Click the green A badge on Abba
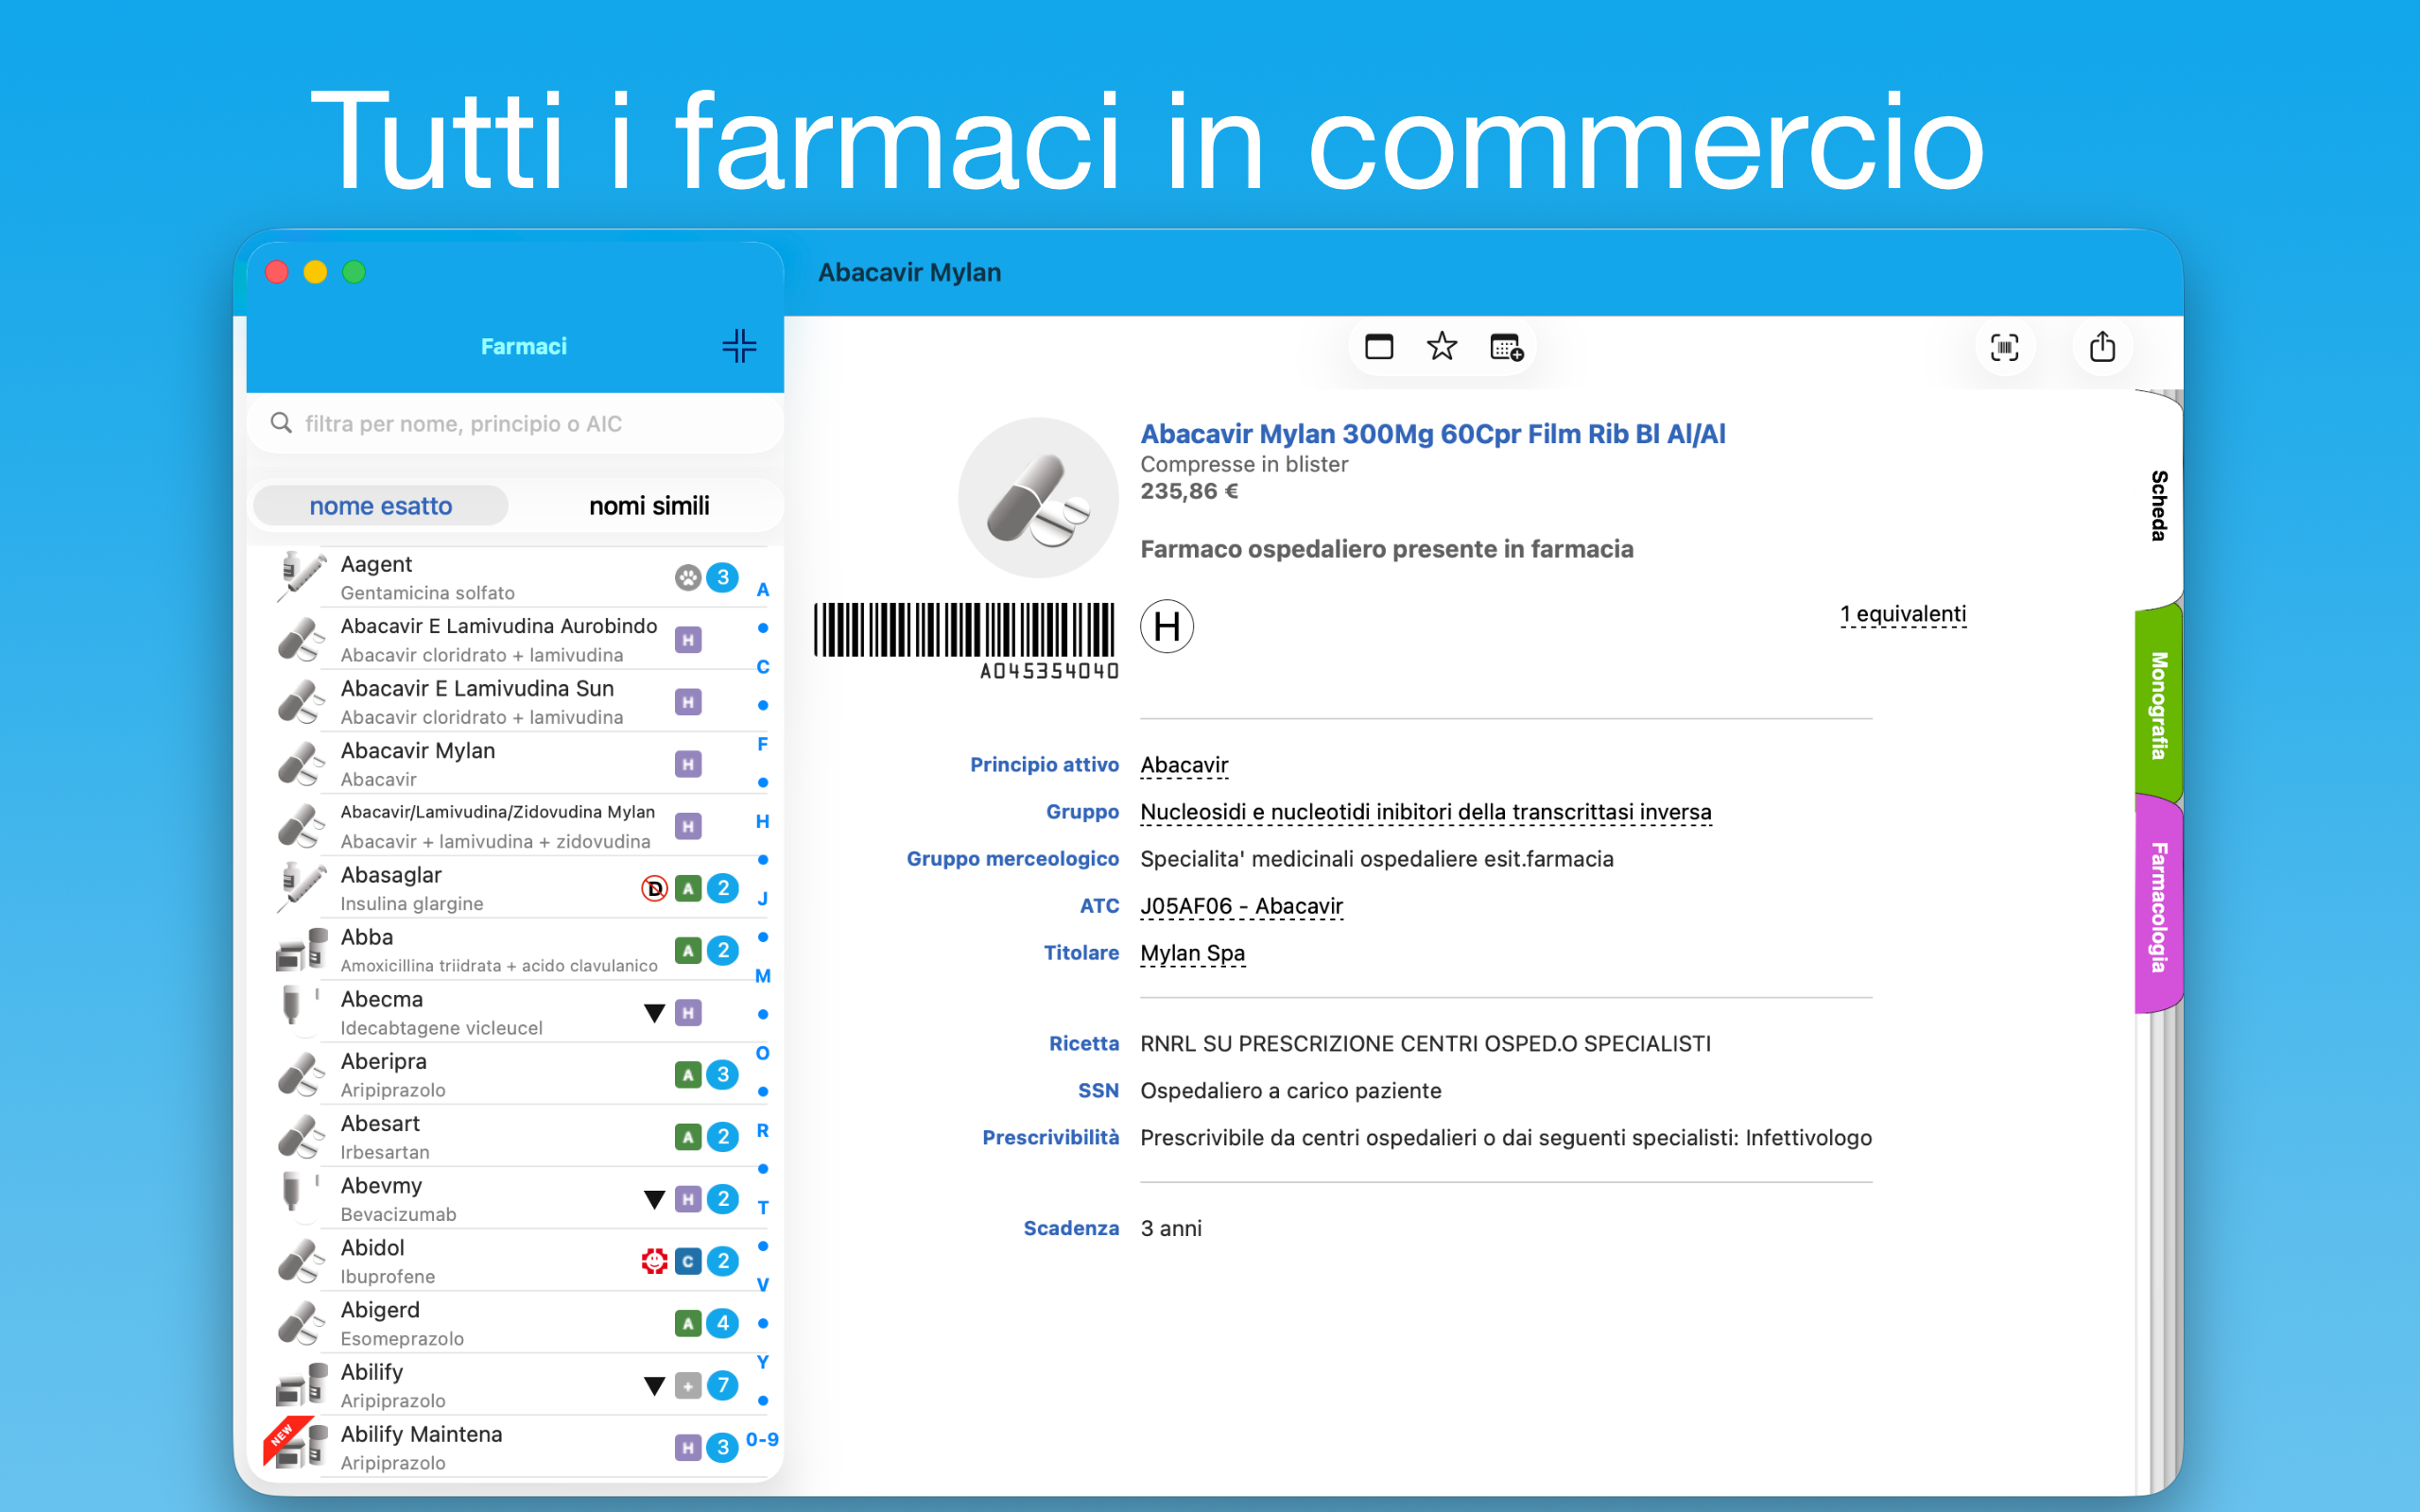Screen dimensions: 2420x1512 click(687, 950)
